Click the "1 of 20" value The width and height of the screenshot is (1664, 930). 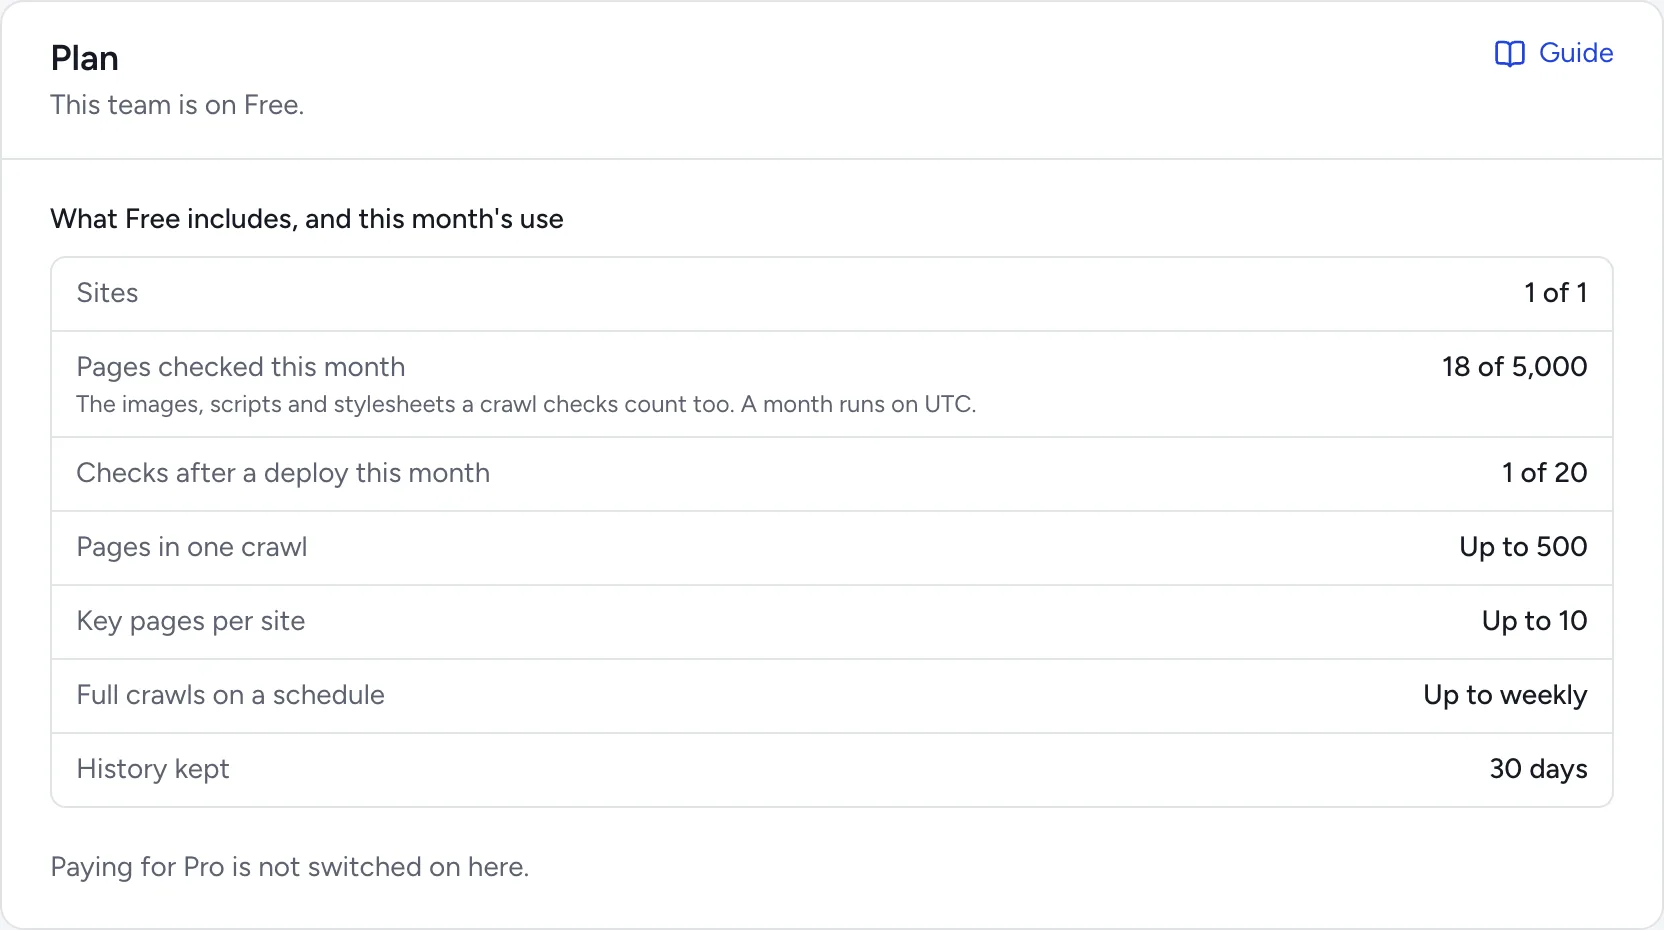[x=1544, y=473]
